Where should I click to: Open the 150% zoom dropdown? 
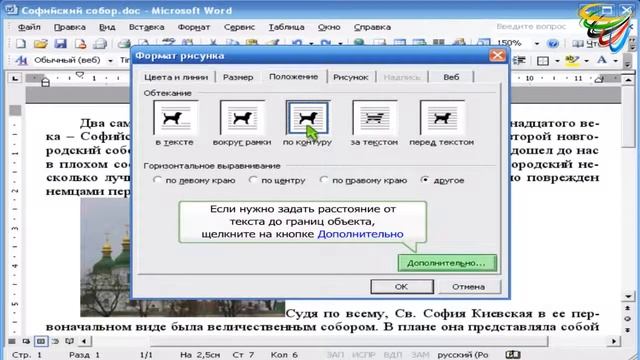tap(536, 43)
